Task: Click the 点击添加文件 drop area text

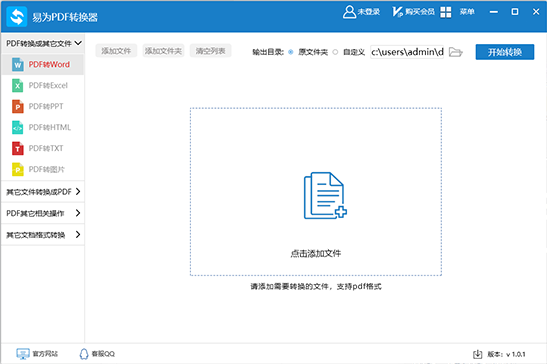Action: pyautogui.click(x=316, y=254)
